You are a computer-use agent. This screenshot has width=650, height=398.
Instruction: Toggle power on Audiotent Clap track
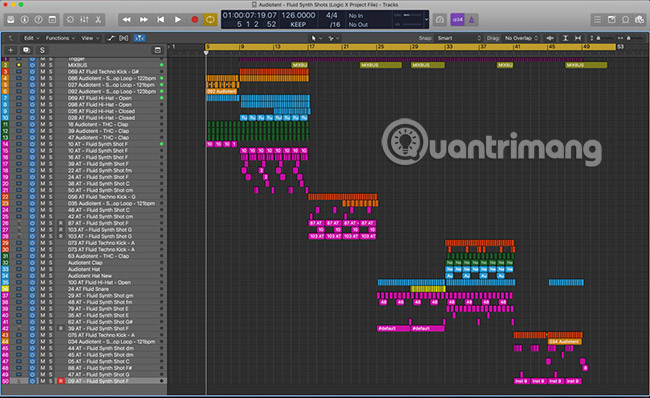click(x=32, y=262)
